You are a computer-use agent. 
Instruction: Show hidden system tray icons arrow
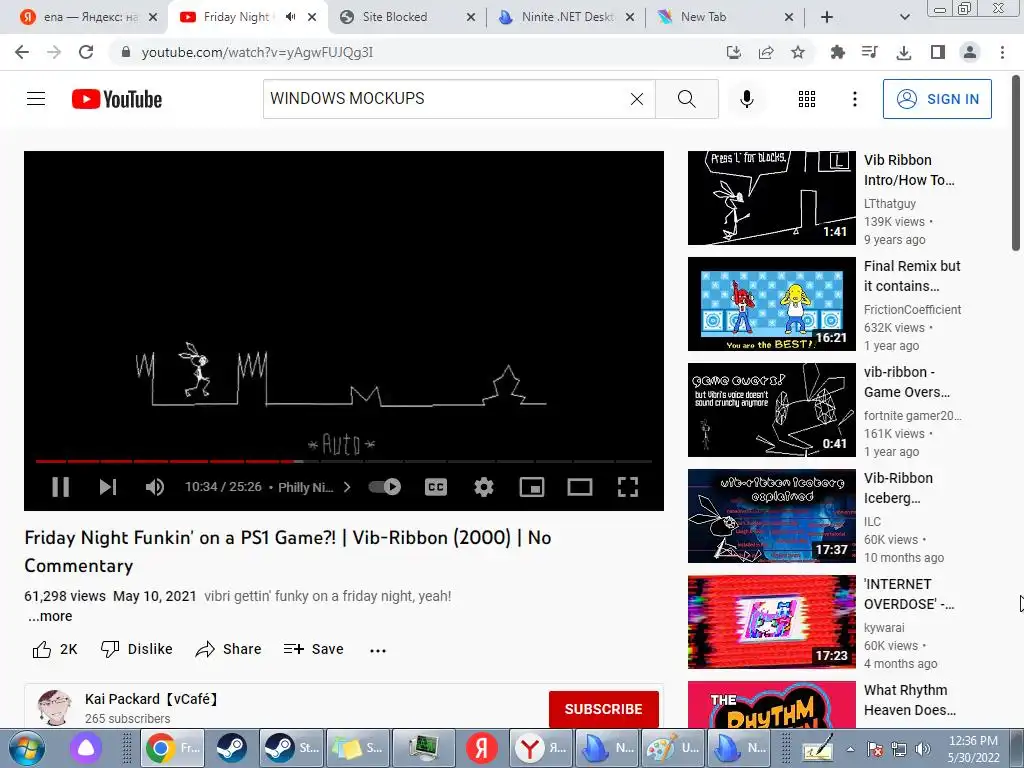pos(850,750)
